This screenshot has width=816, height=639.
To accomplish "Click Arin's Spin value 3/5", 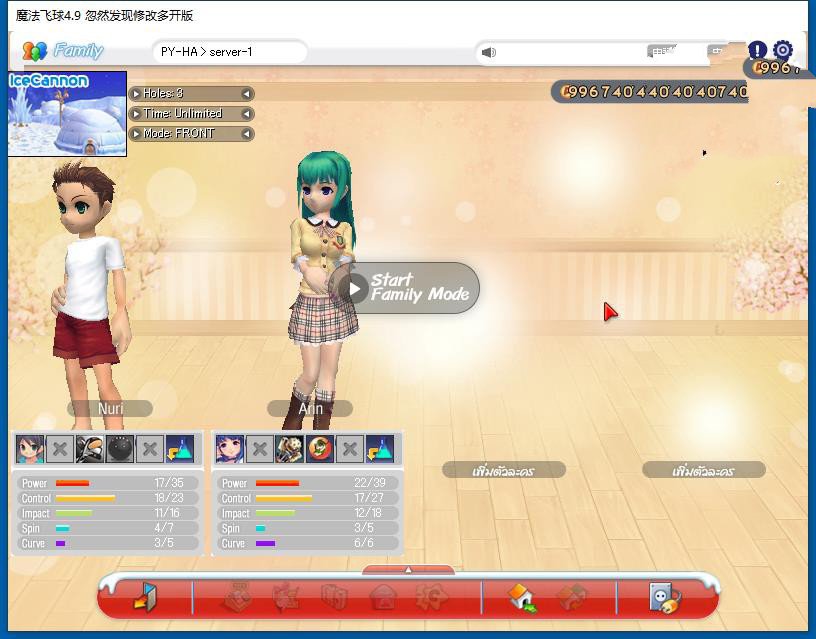I will point(364,528).
